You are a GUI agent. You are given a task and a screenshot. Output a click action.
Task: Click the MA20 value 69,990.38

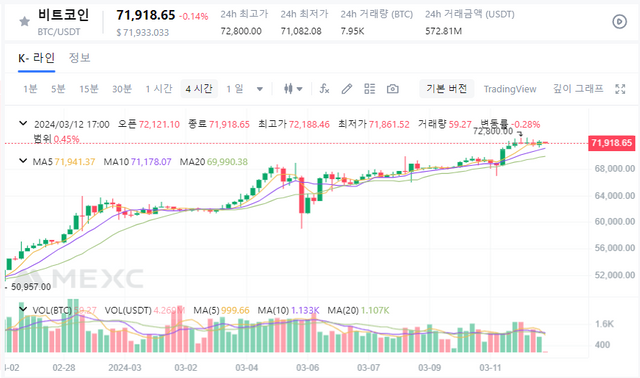click(x=227, y=162)
